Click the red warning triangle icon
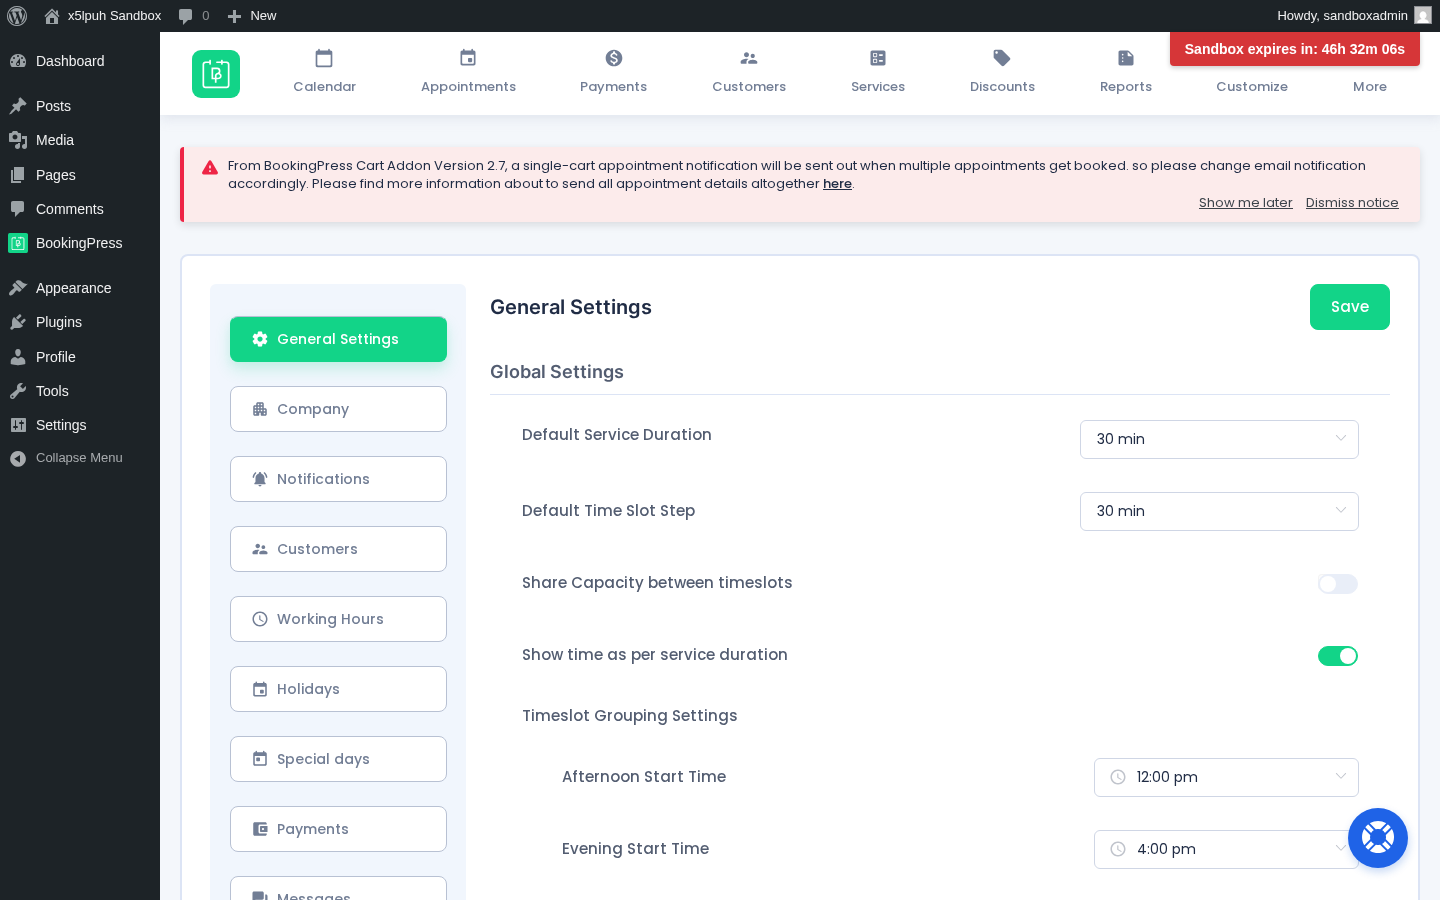Viewport: 1440px width, 900px height. pyautogui.click(x=210, y=168)
